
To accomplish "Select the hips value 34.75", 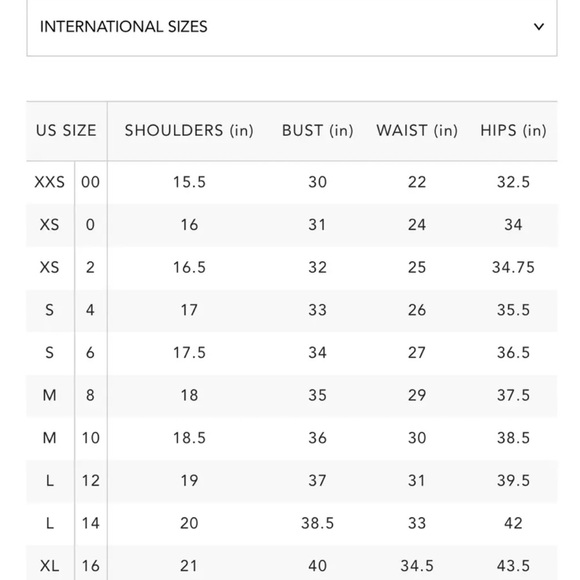I will (x=513, y=267).
